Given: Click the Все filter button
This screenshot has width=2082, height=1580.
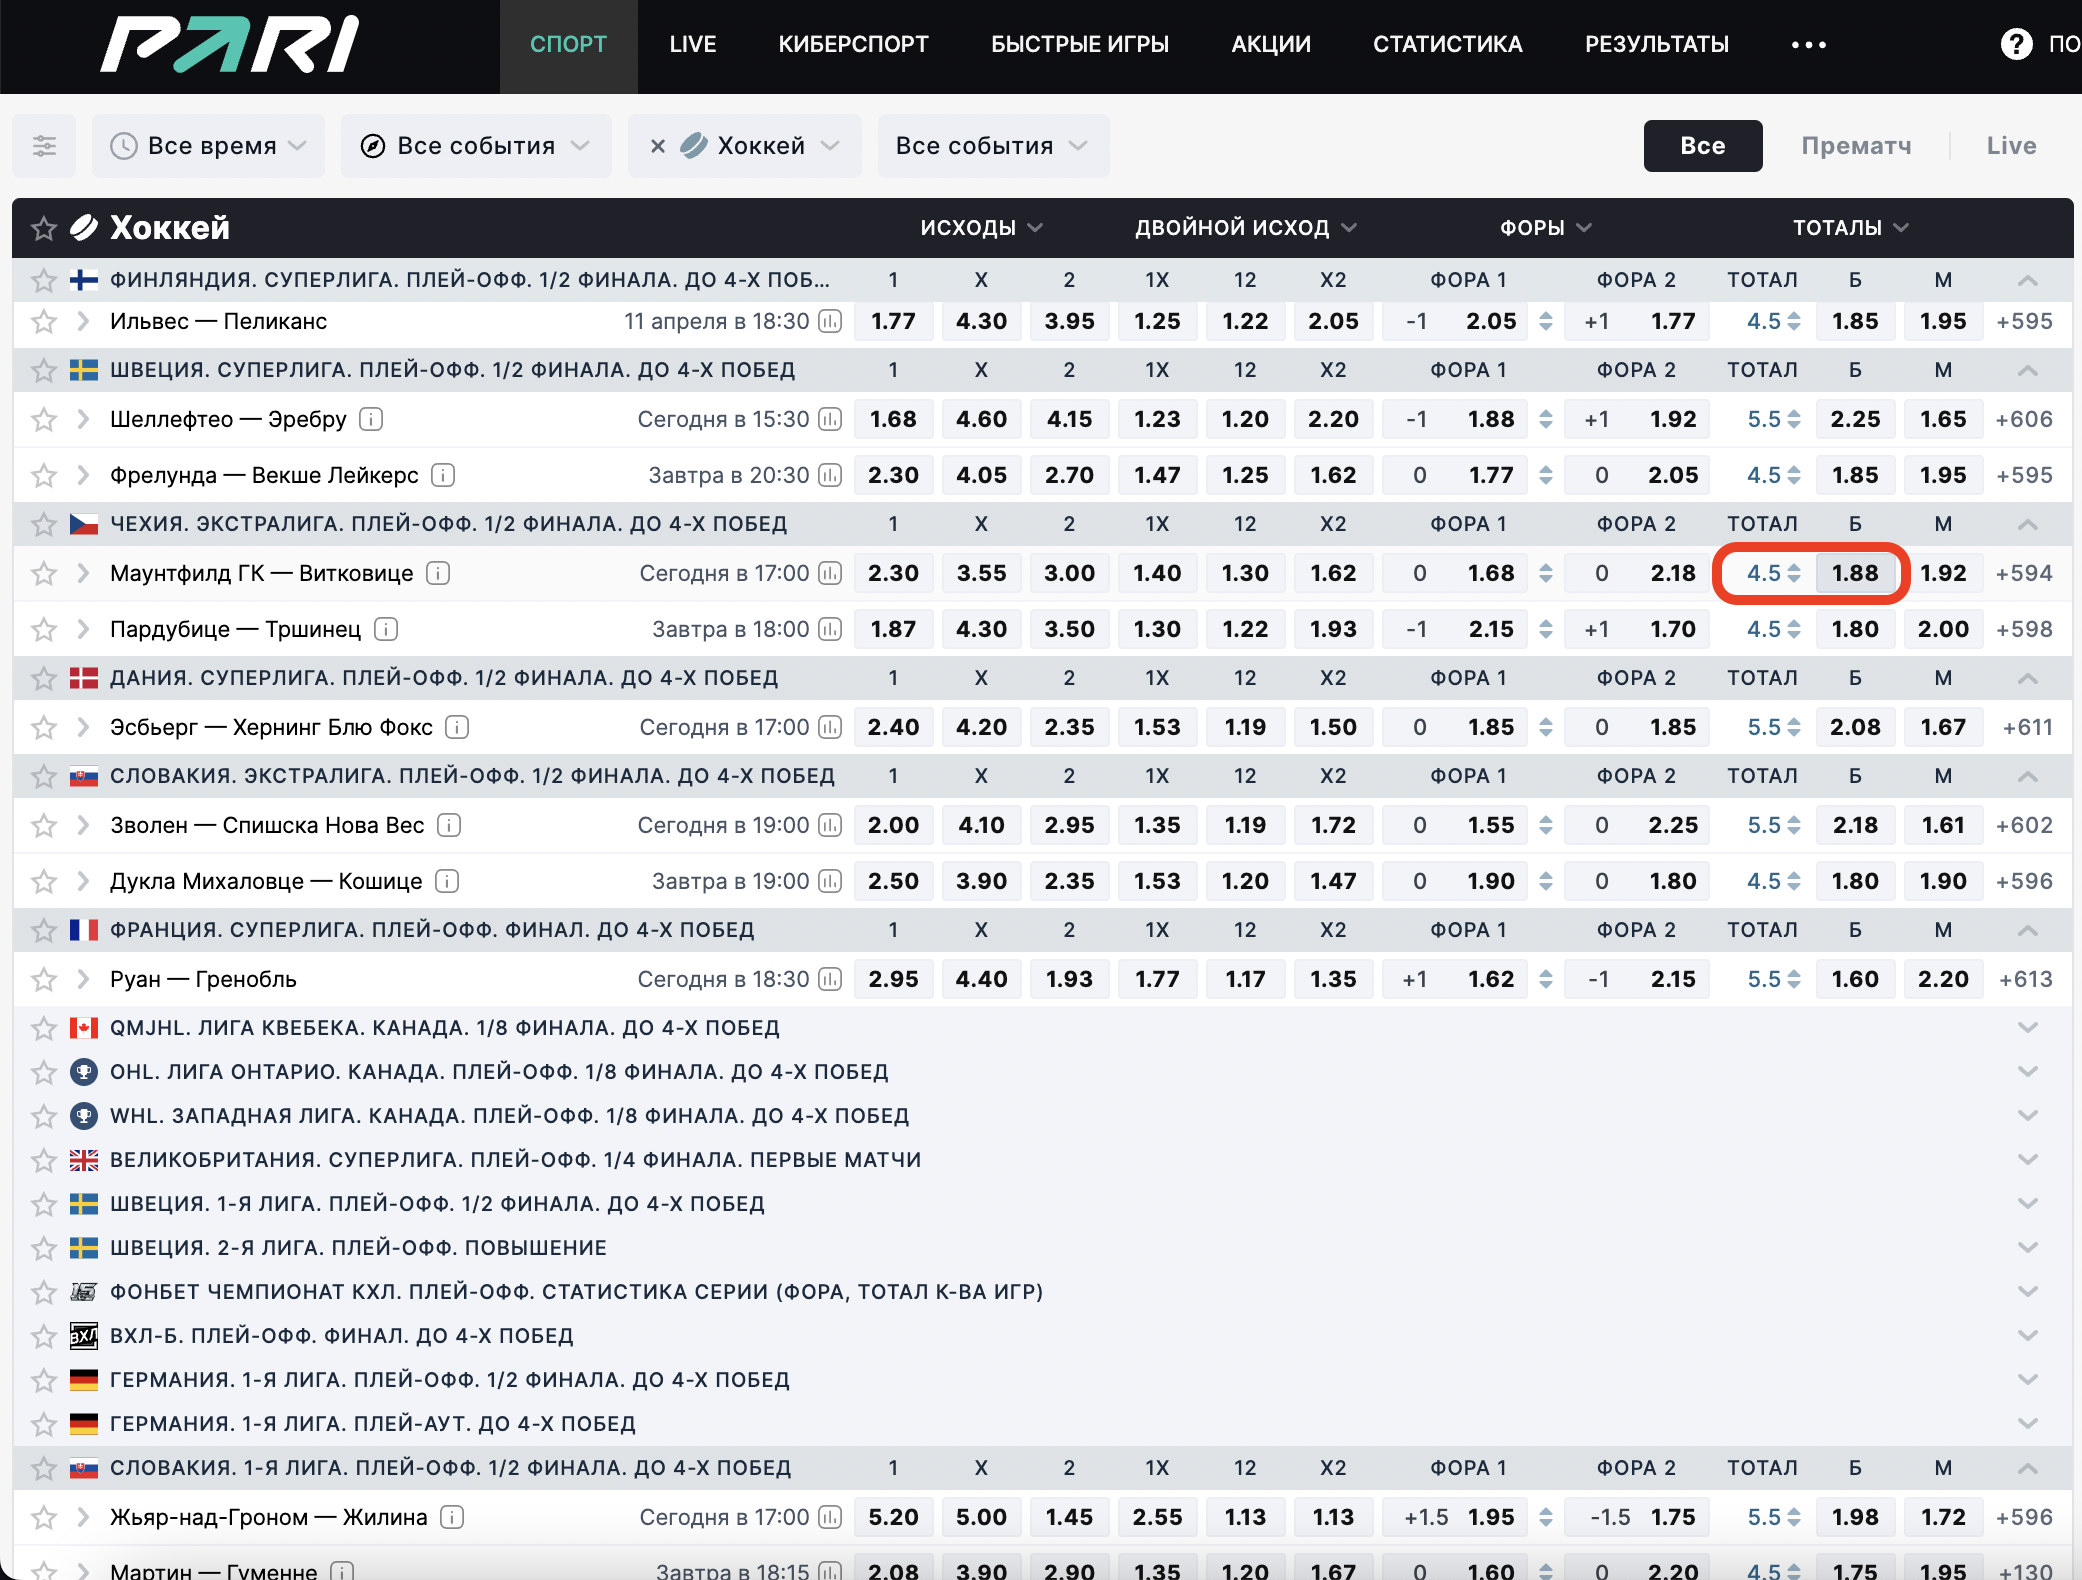Looking at the screenshot, I should pos(1702,146).
